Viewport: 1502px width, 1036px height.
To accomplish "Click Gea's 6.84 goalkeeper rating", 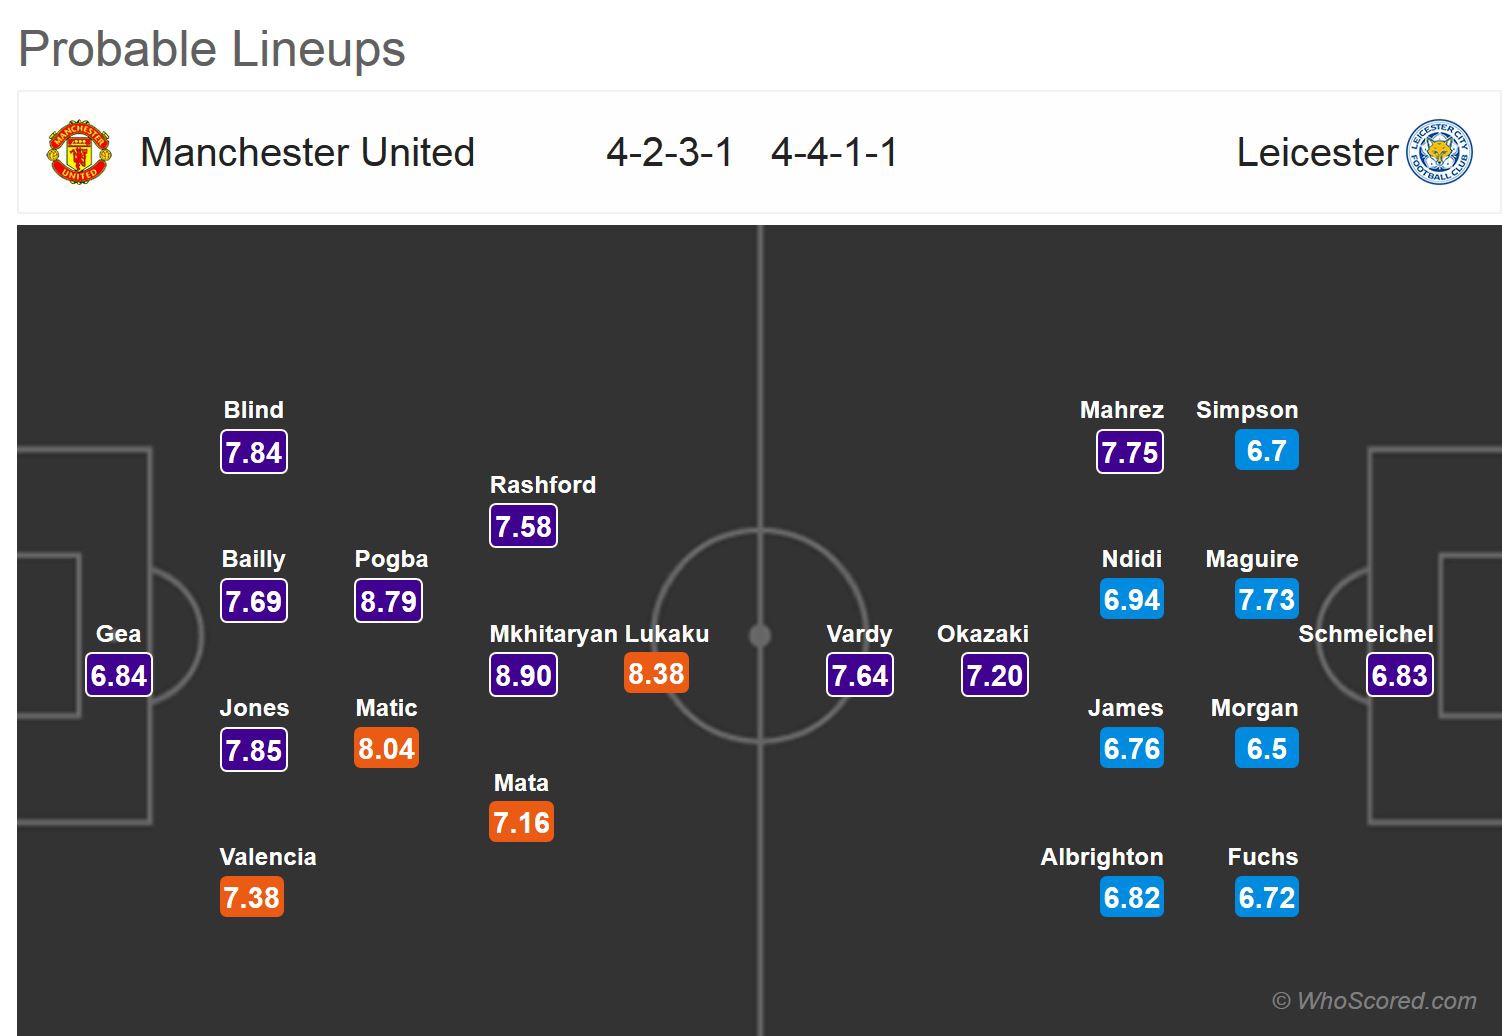I will tap(119, 675).
